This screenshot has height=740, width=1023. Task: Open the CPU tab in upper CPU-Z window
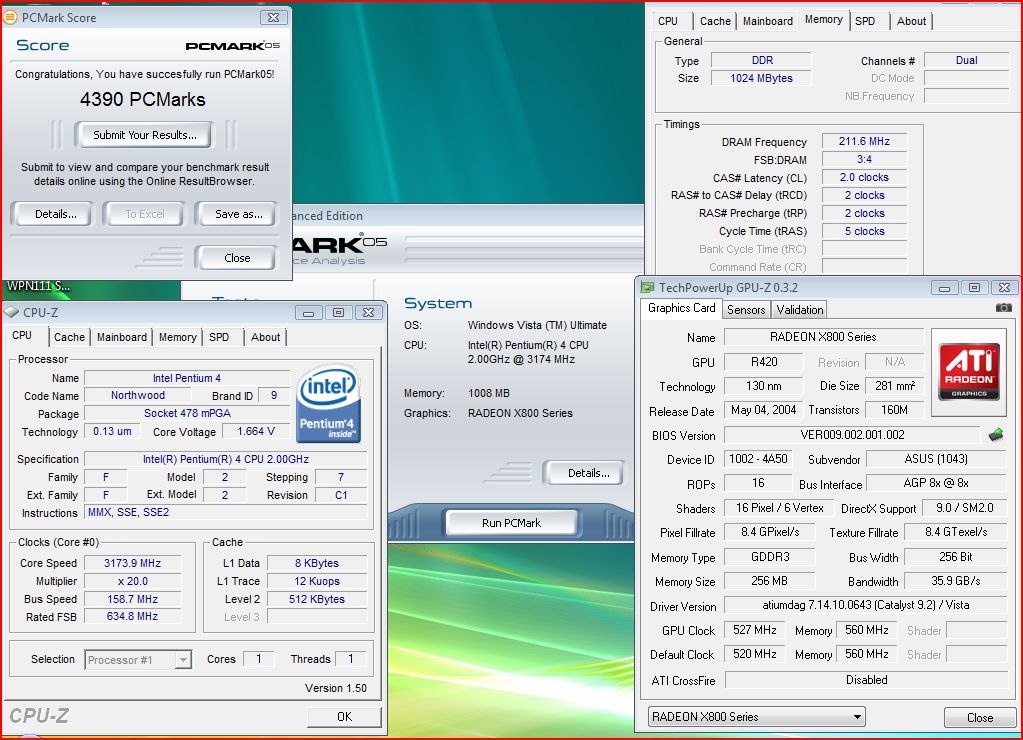pos(668,21)
